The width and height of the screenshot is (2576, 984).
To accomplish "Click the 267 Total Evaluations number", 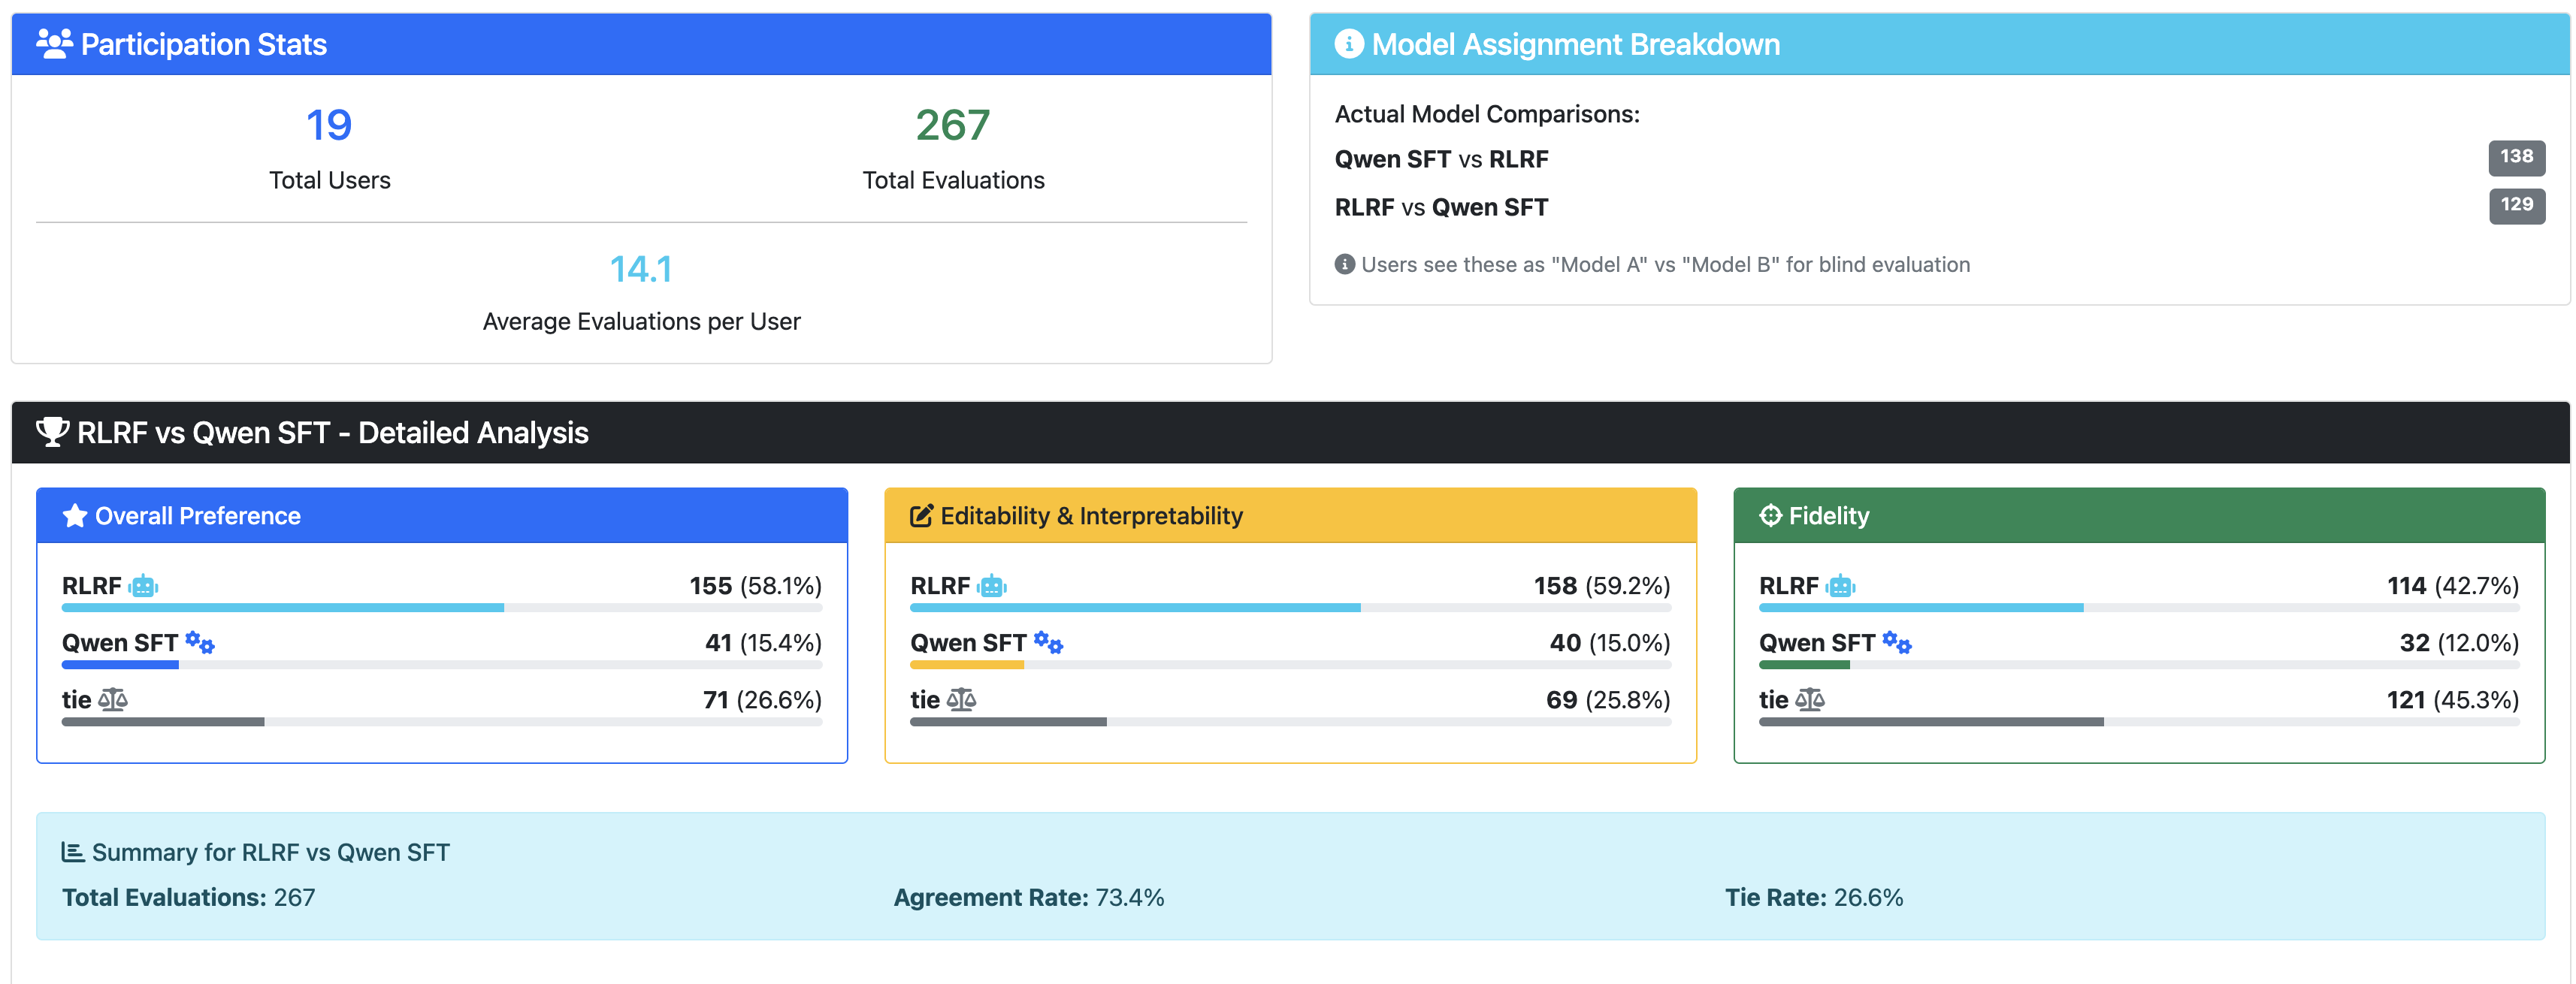I will (952, 125).
